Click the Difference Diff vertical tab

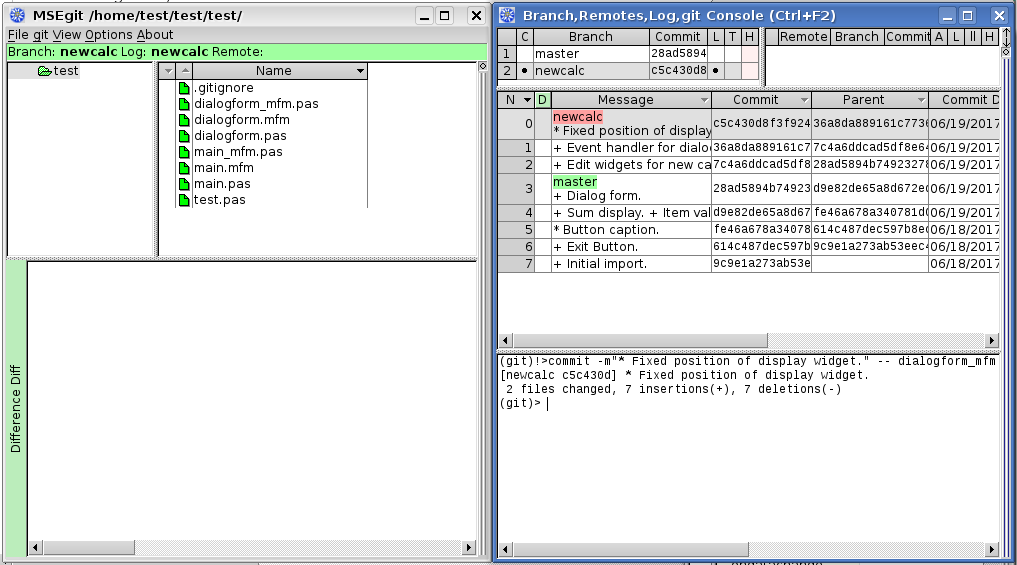pos(15,408)
